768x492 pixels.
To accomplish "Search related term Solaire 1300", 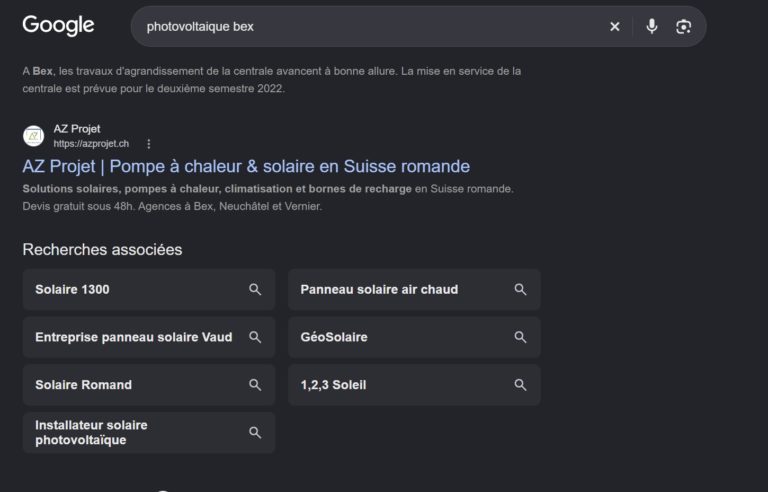I will pyautogui.click(x=149, y=289).
